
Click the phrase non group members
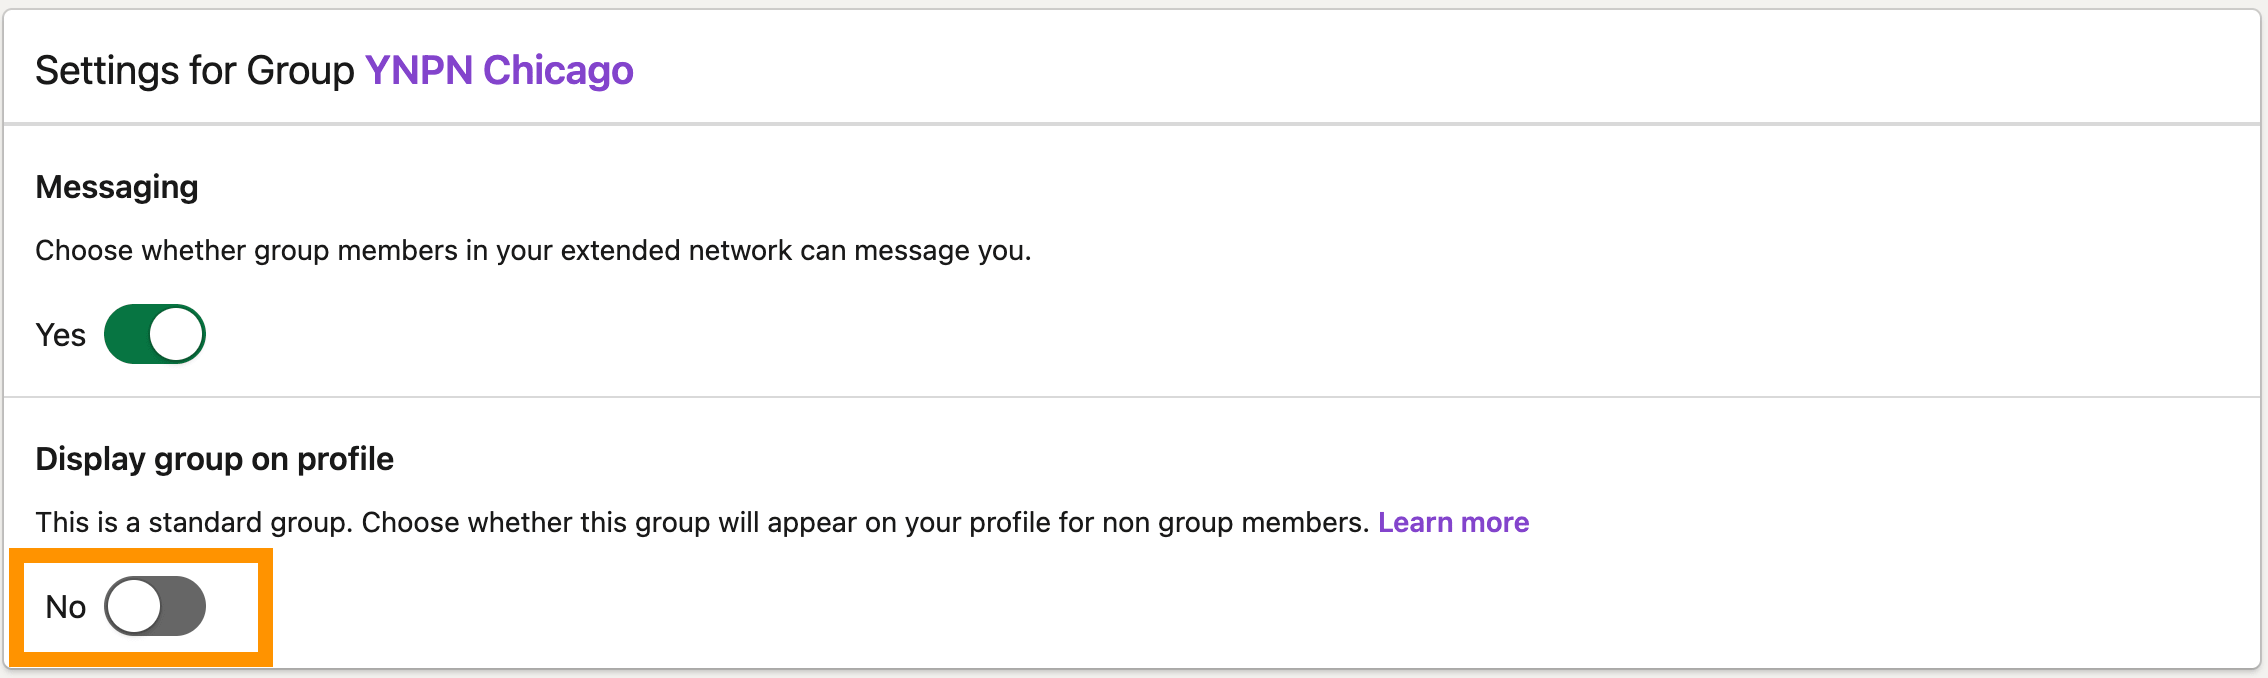click(x=1234, y=522)
